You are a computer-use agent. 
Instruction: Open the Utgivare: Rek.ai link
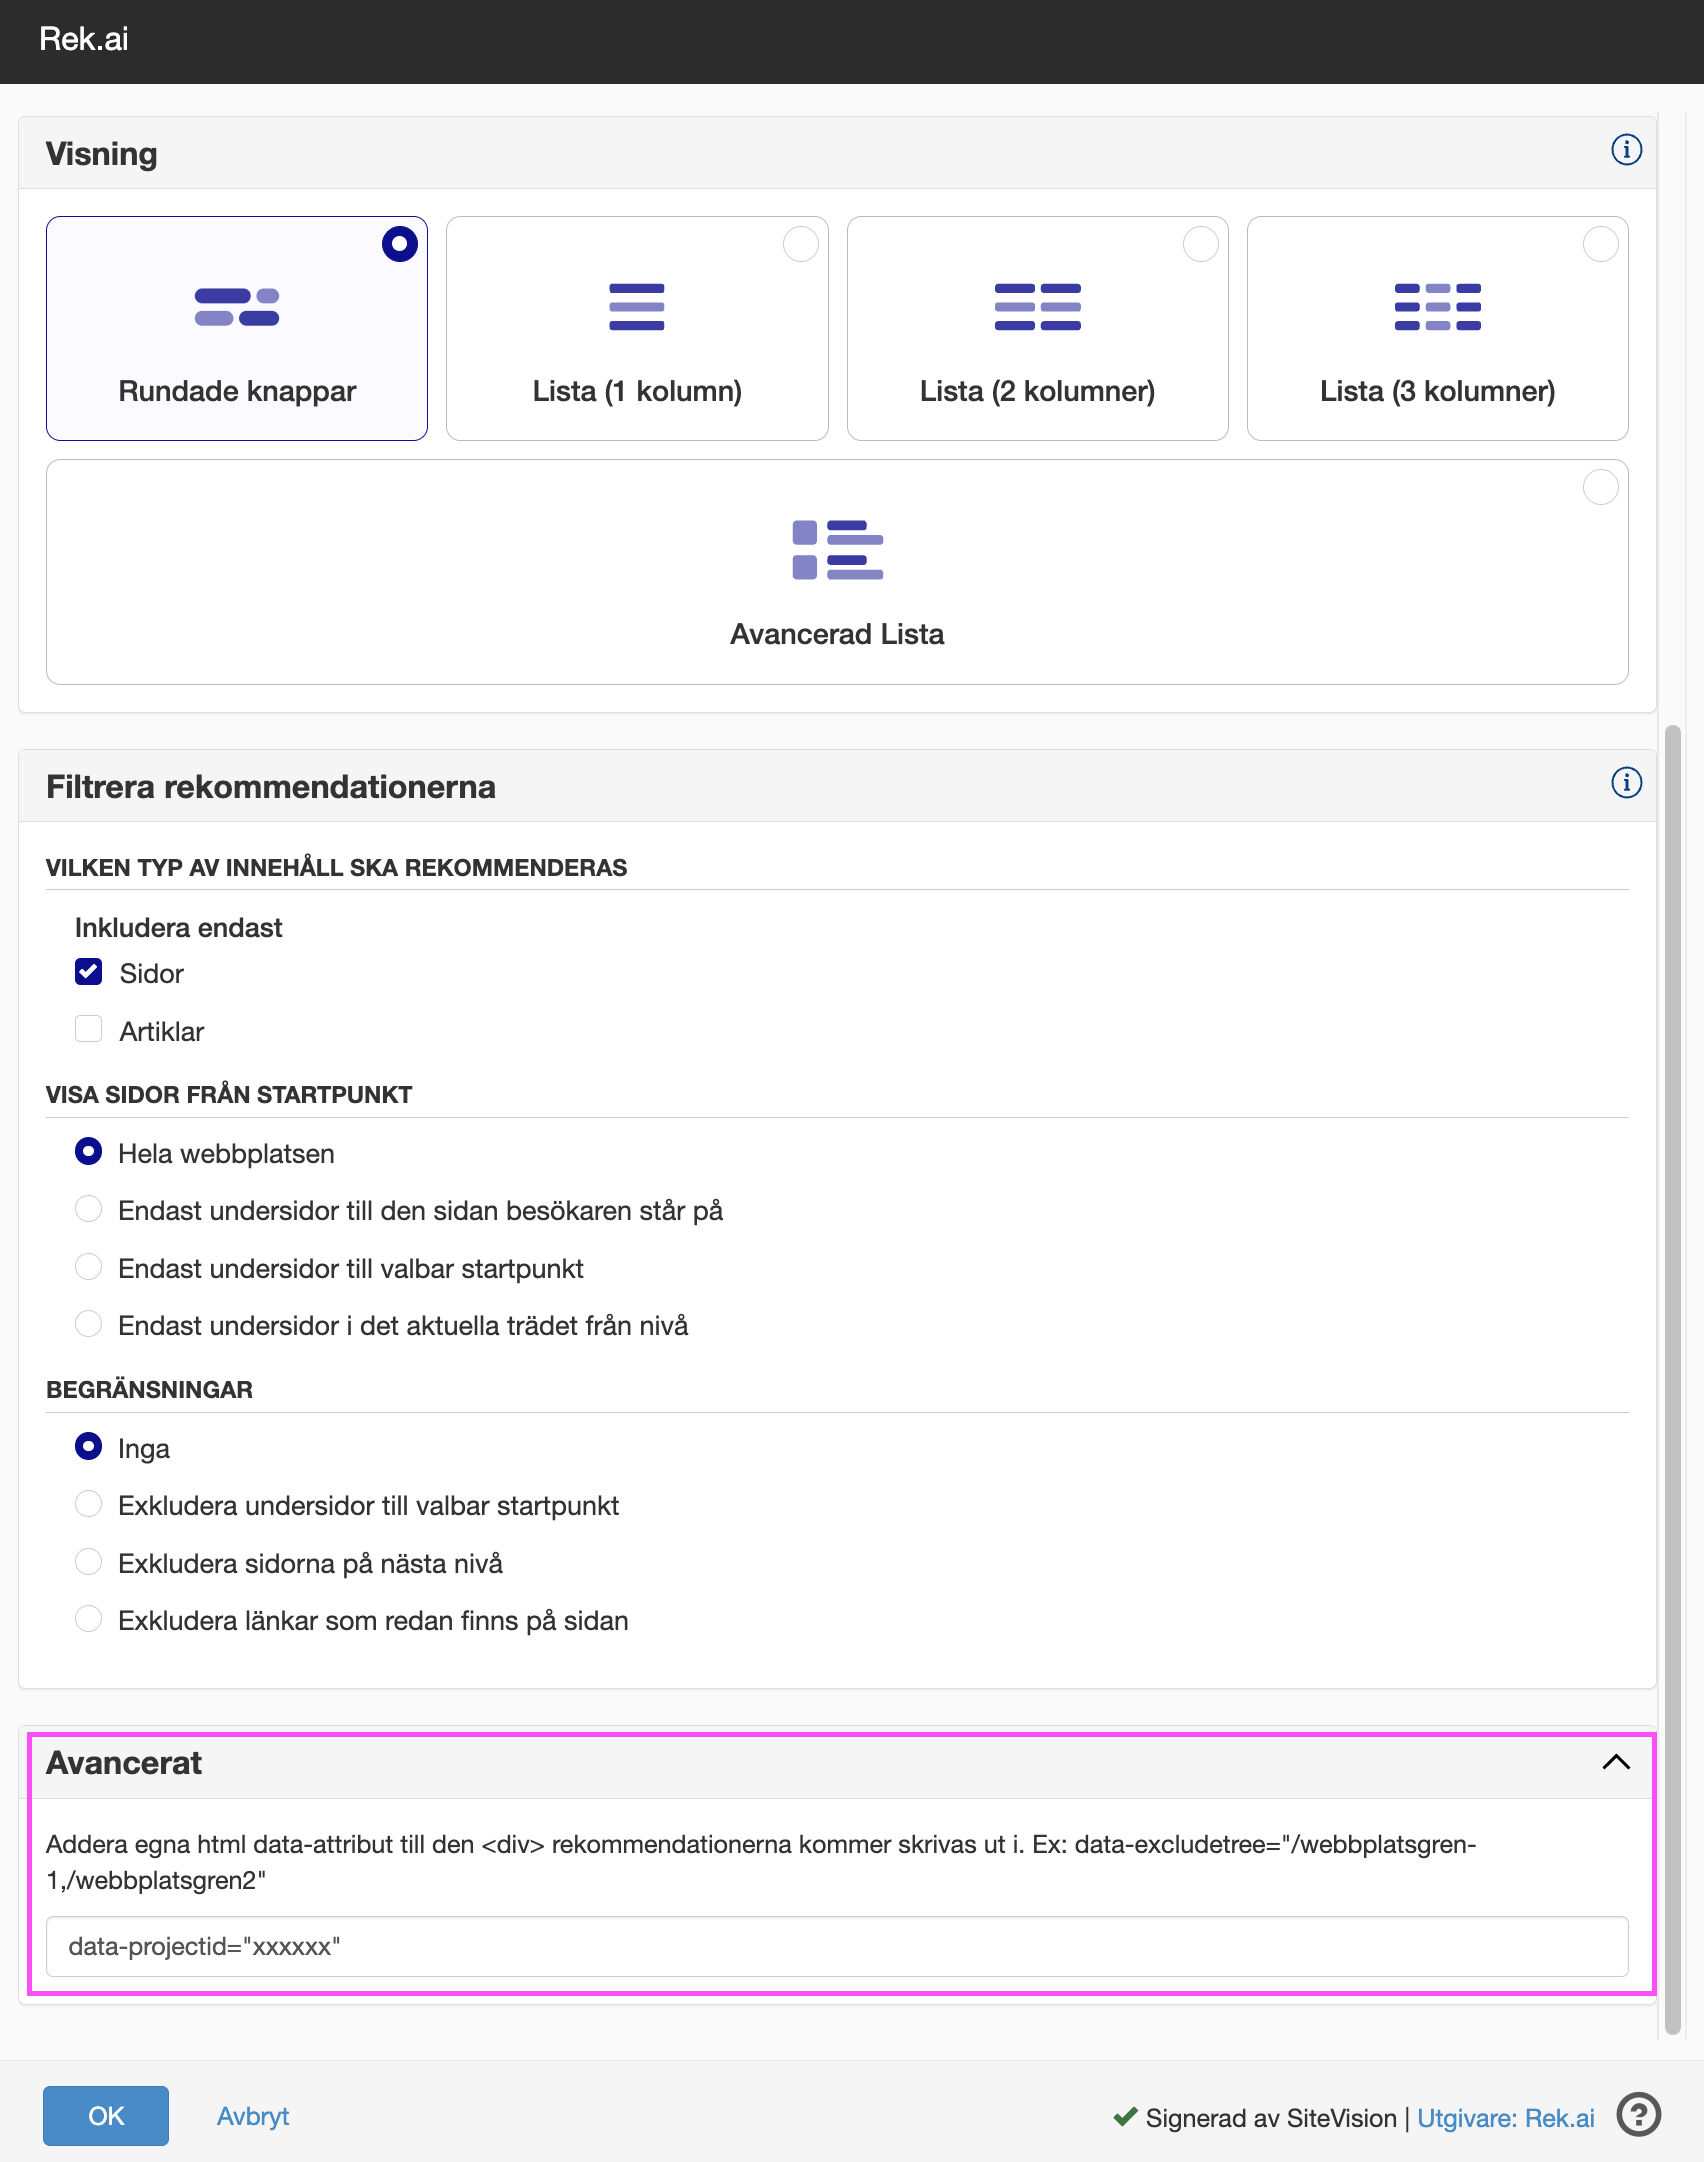tap(1505, 2118)
